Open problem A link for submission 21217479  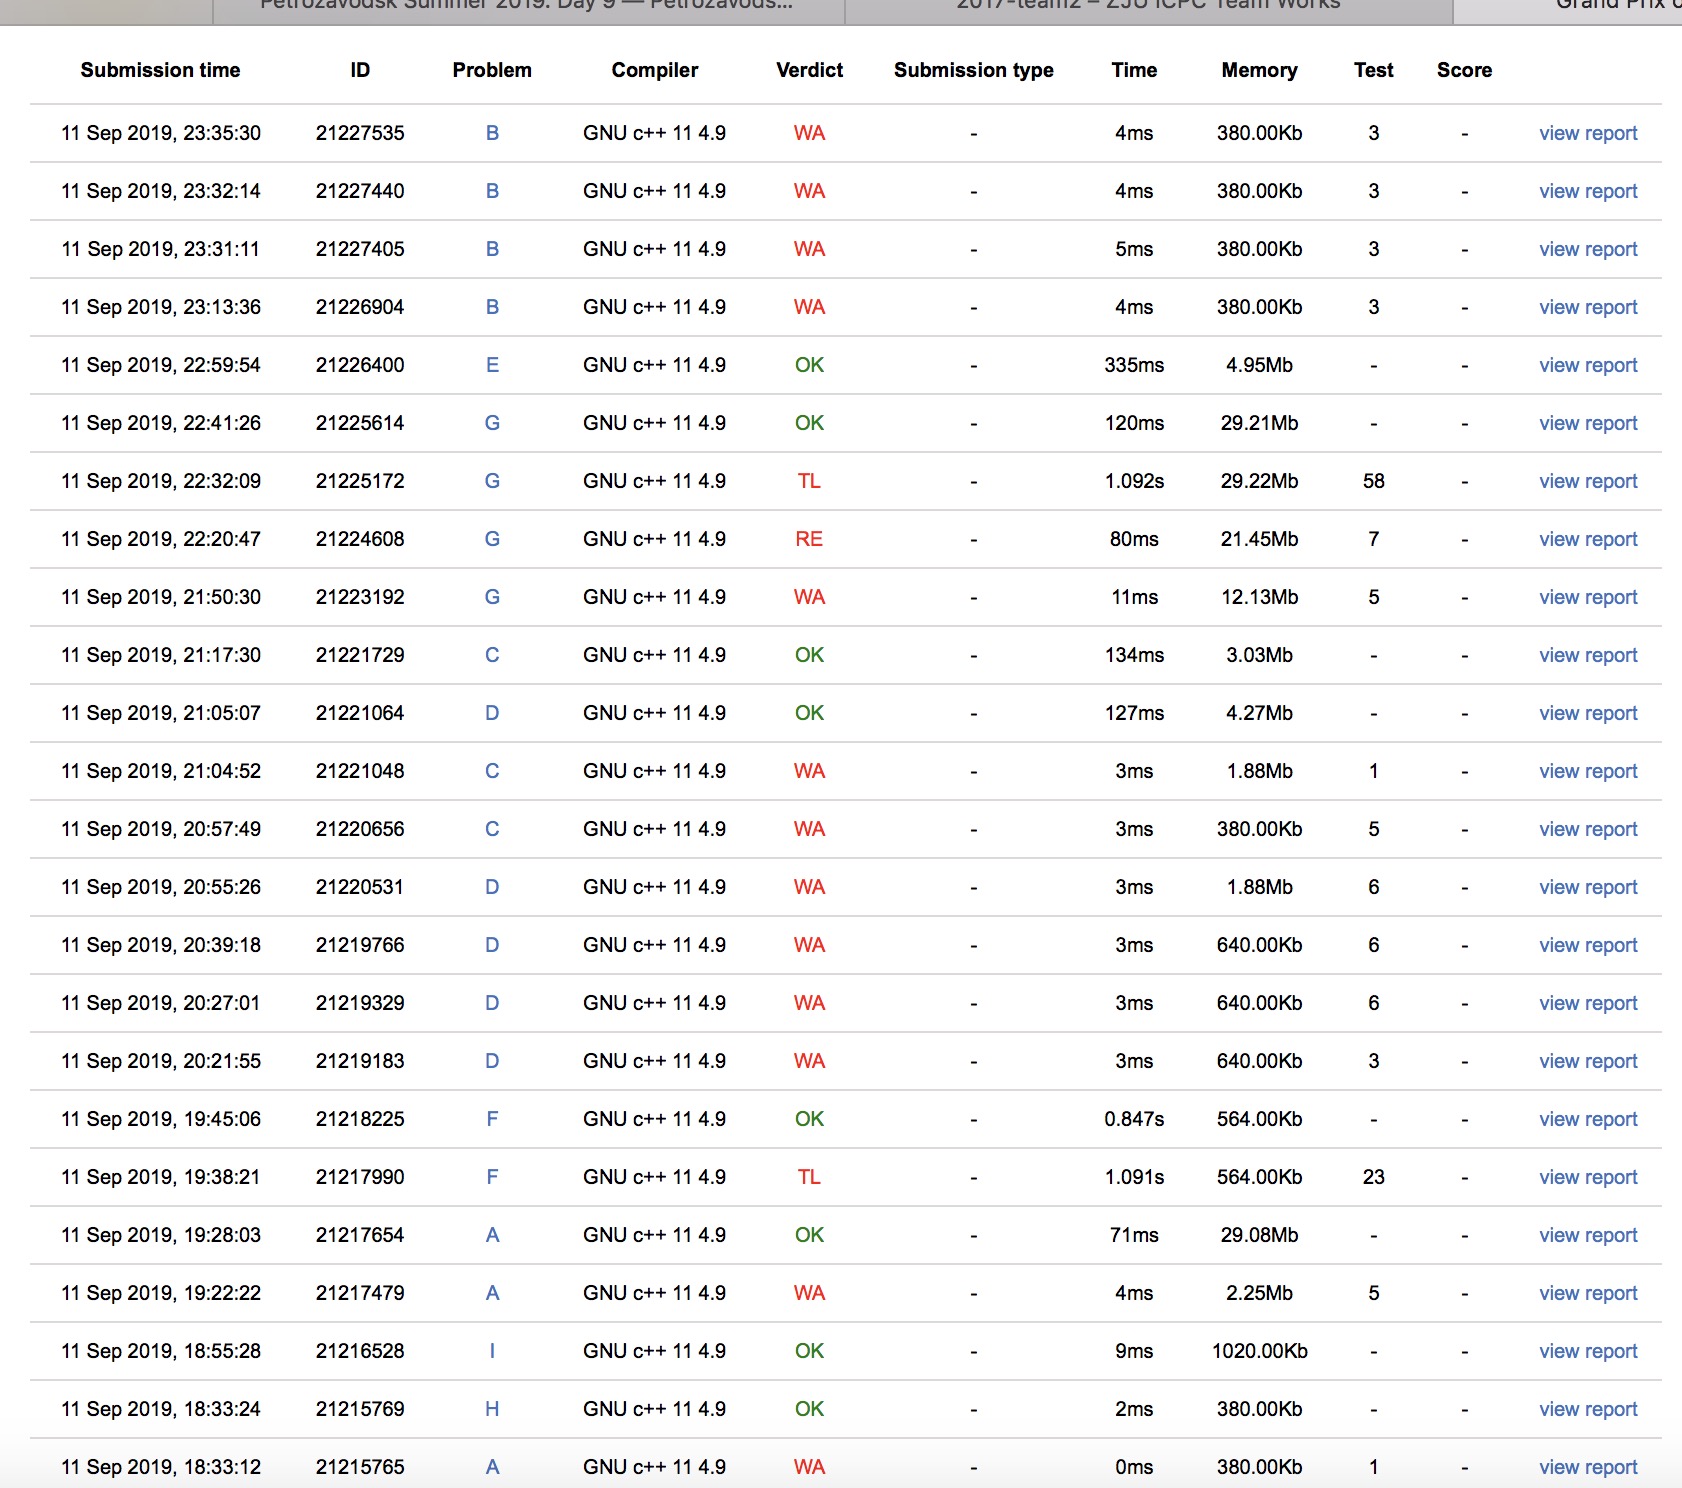(x=492, y=1293)
